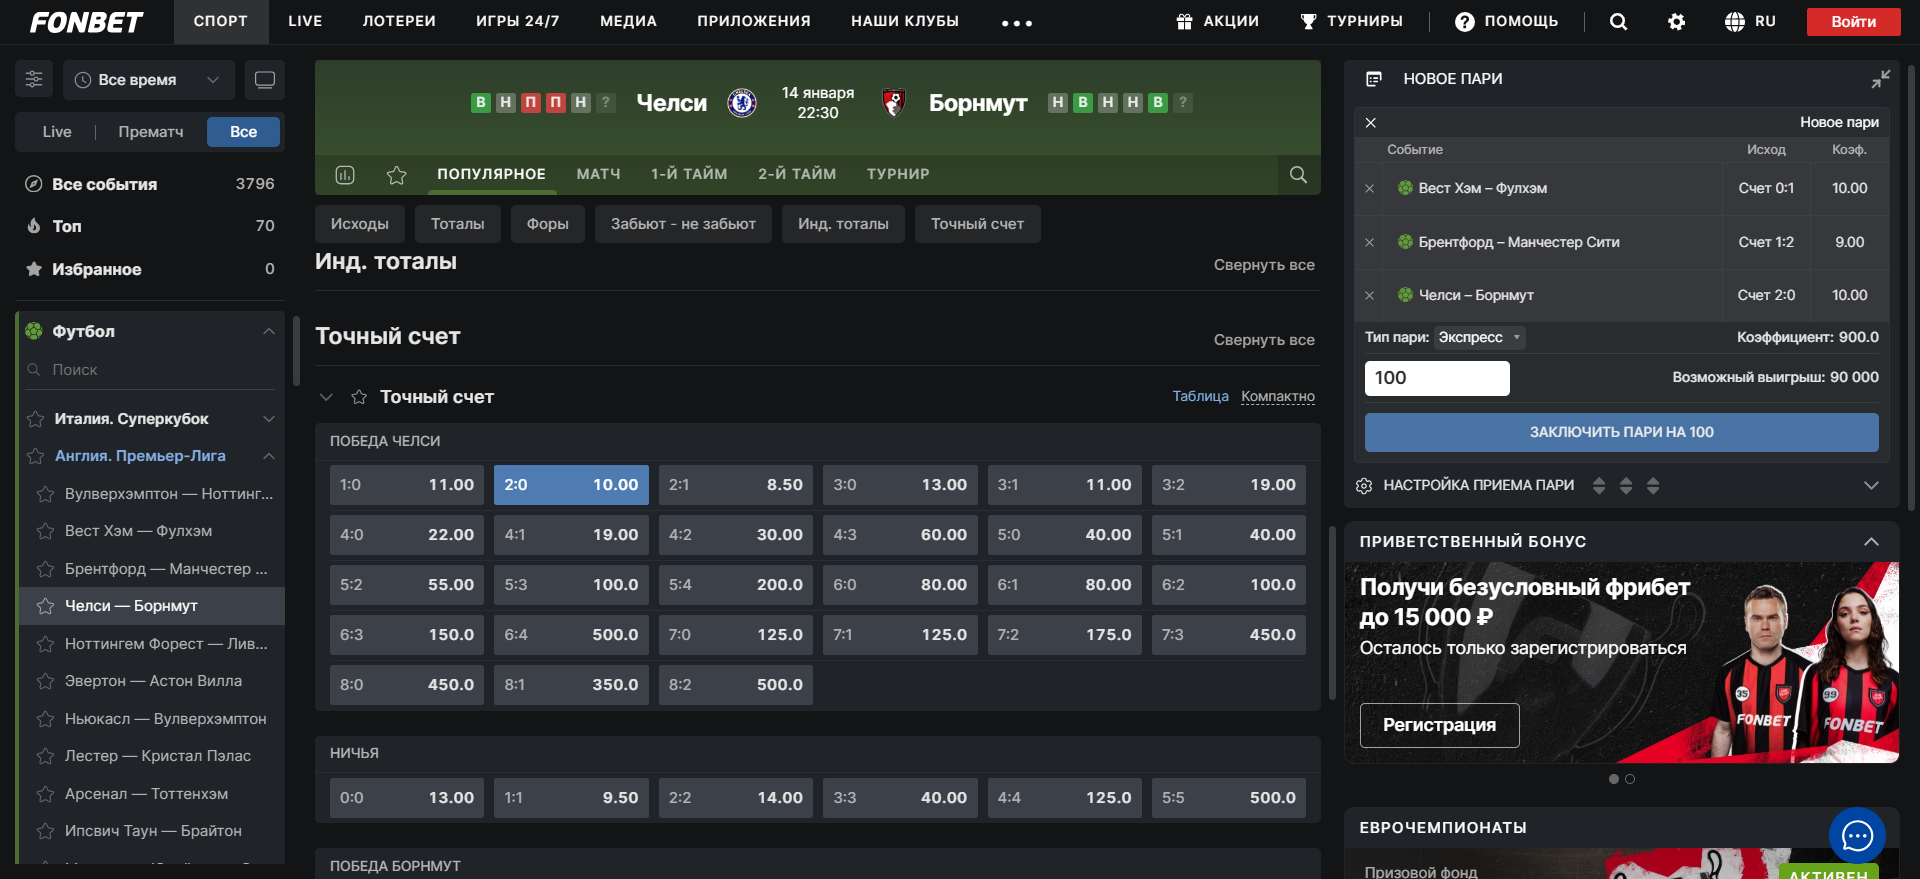Star the Италия. Суперкубок league
1920x879 pixels.
tap(36, 419)
